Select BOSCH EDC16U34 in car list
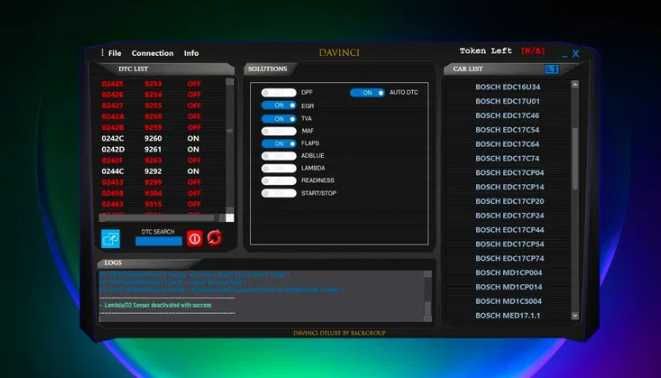The image size is (661, 378). [x=508, y=87]
